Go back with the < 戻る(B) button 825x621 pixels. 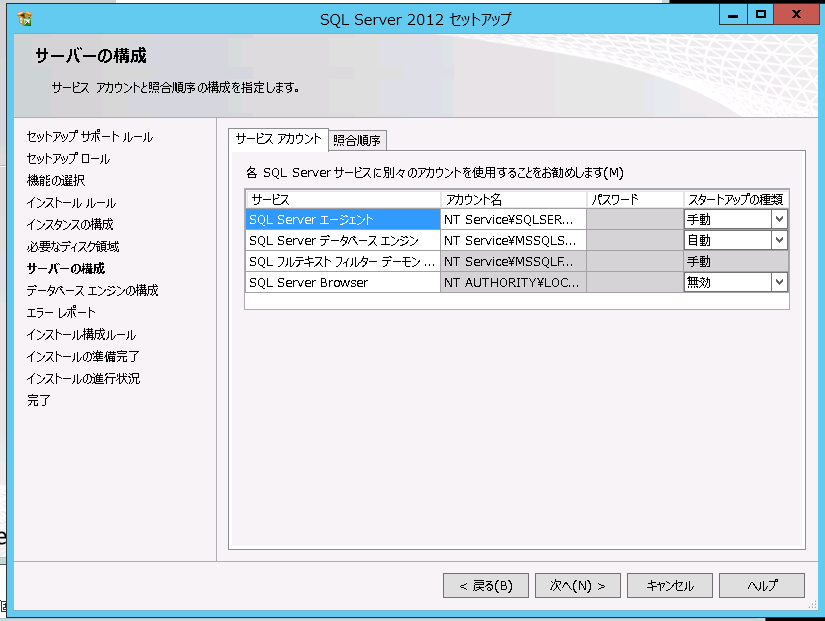coord(486,585)
